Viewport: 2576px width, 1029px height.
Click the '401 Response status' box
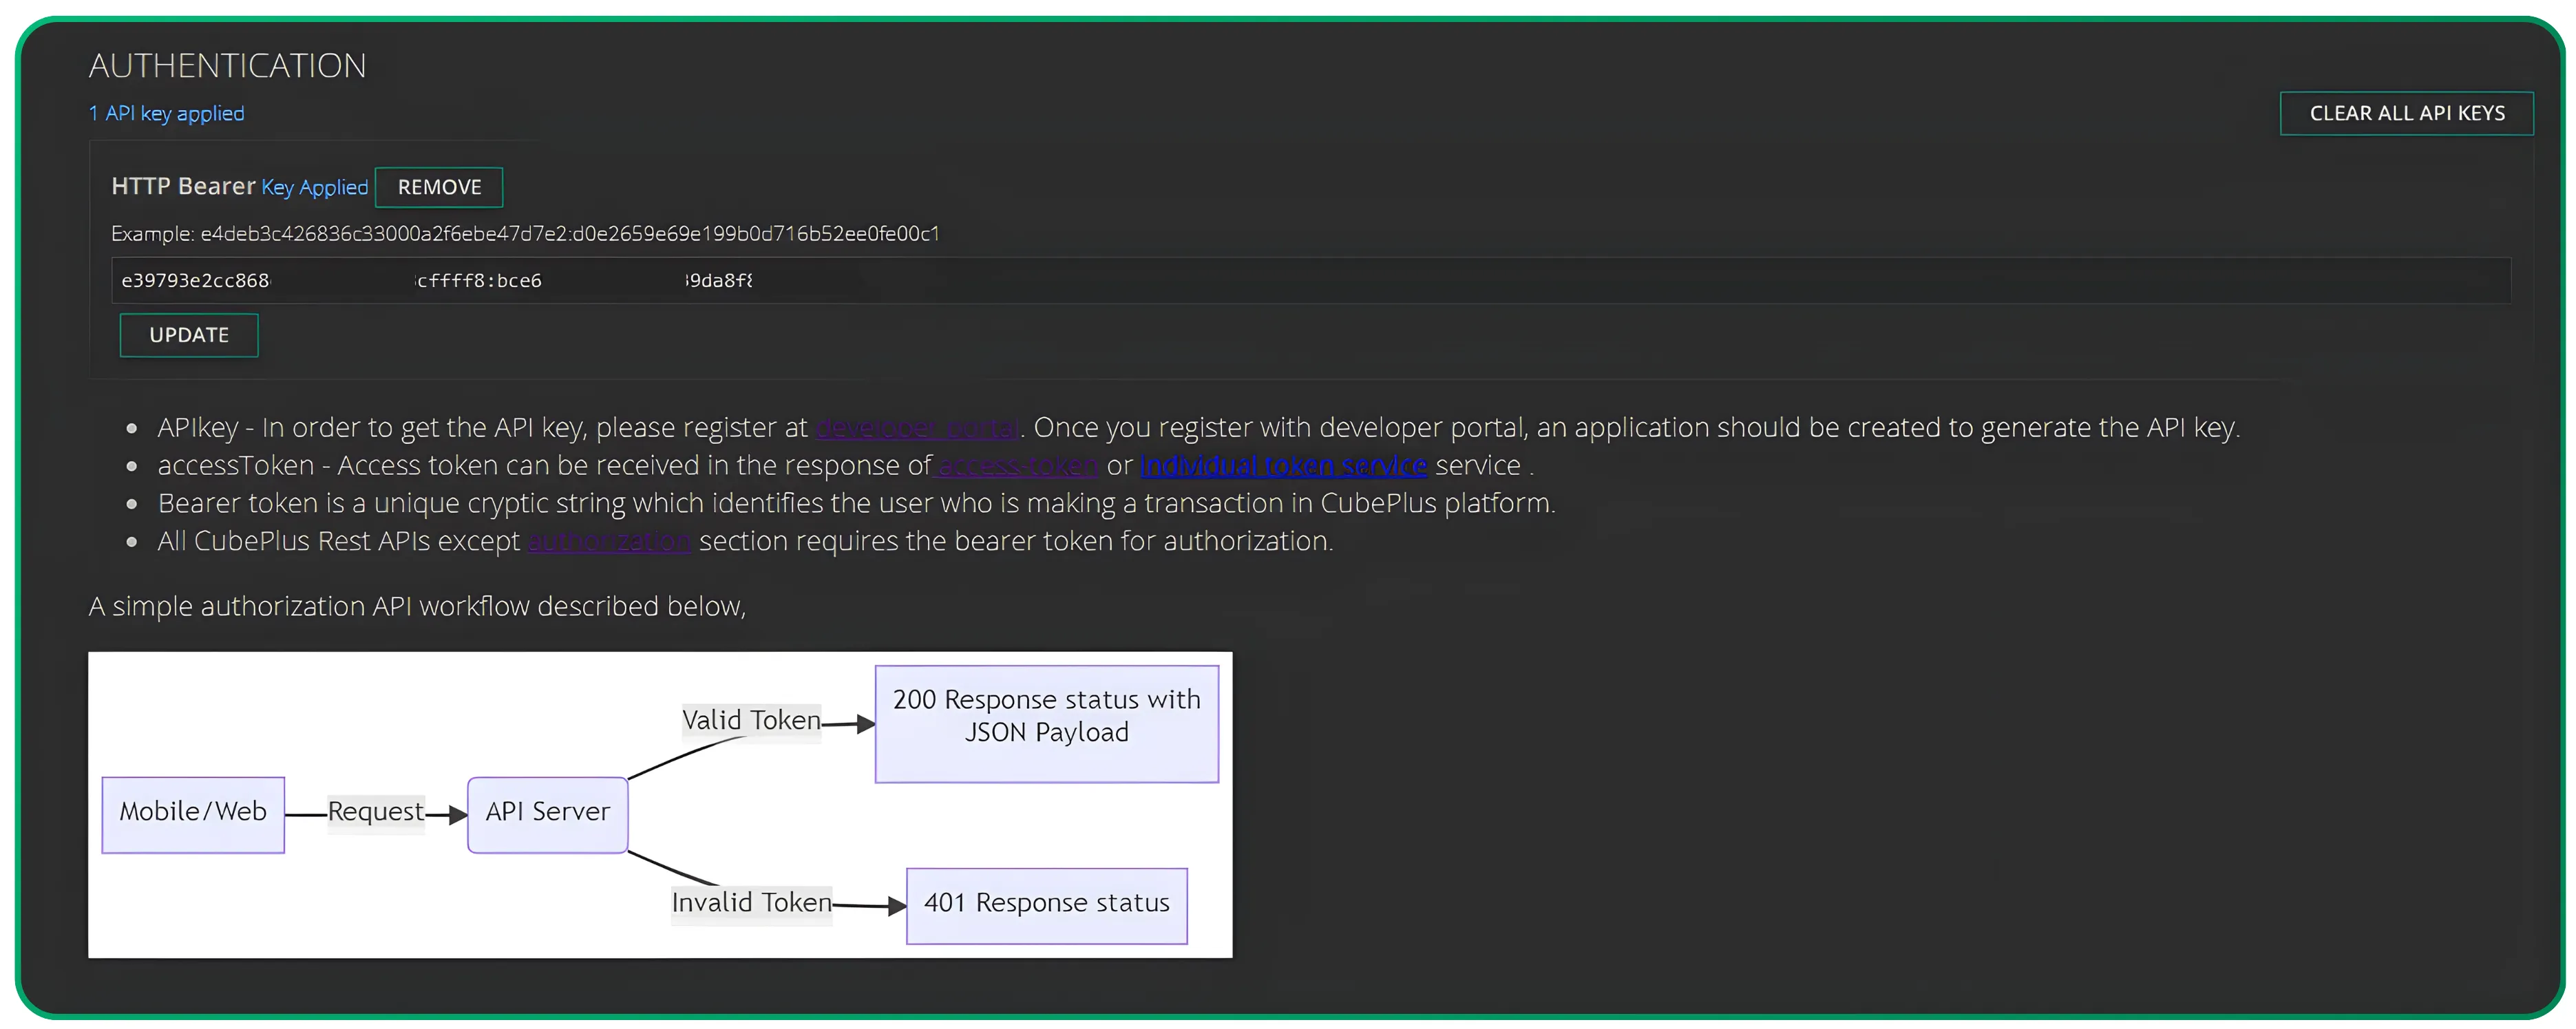coord(1046,903)
